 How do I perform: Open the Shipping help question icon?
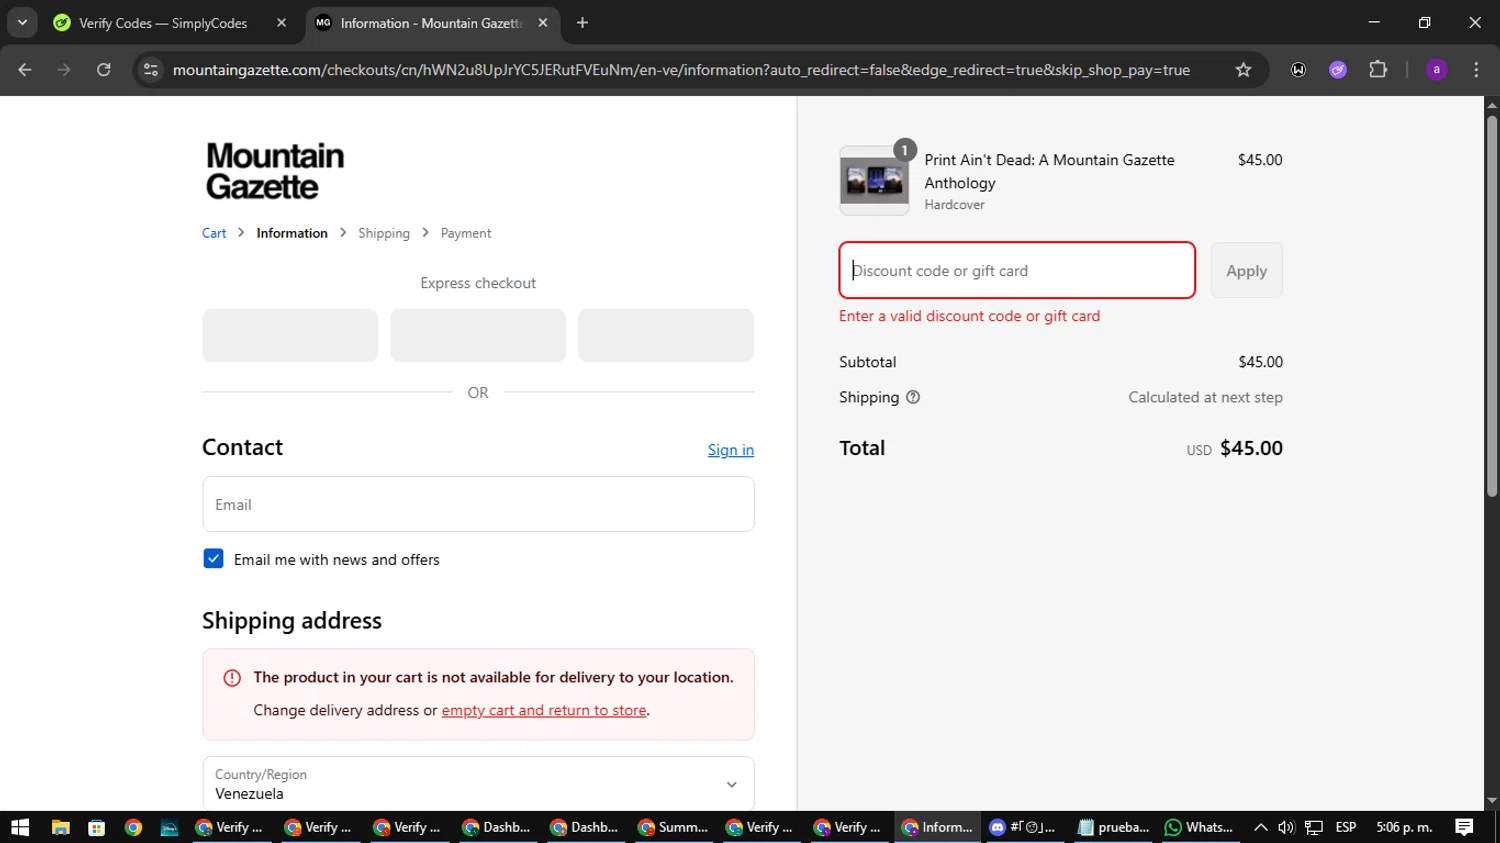click(x=913, y=397)
